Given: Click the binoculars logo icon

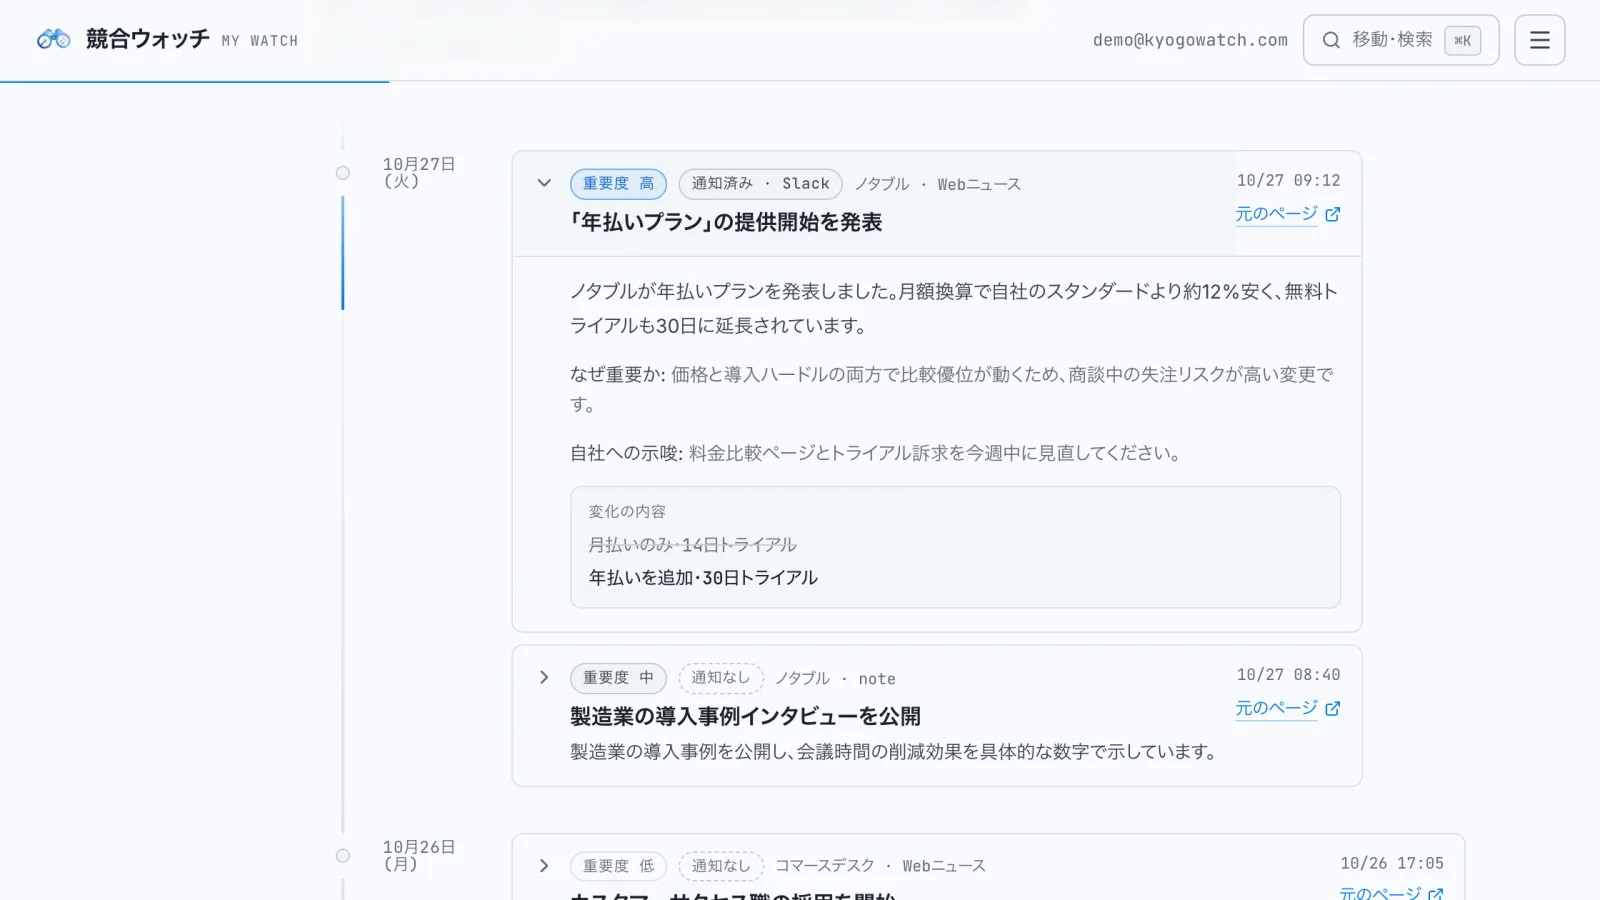Looking at the screenshot, I should (54, 39).
